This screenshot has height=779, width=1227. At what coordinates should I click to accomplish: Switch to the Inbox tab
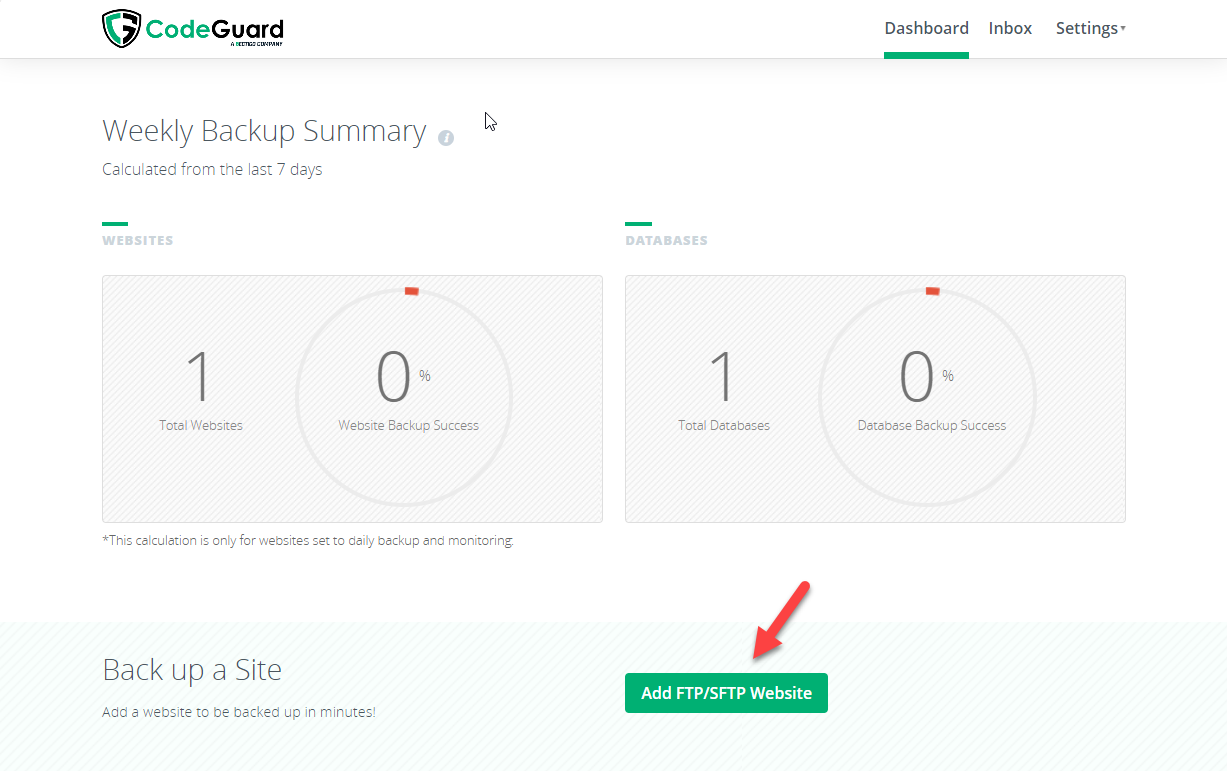point(1010,28)
